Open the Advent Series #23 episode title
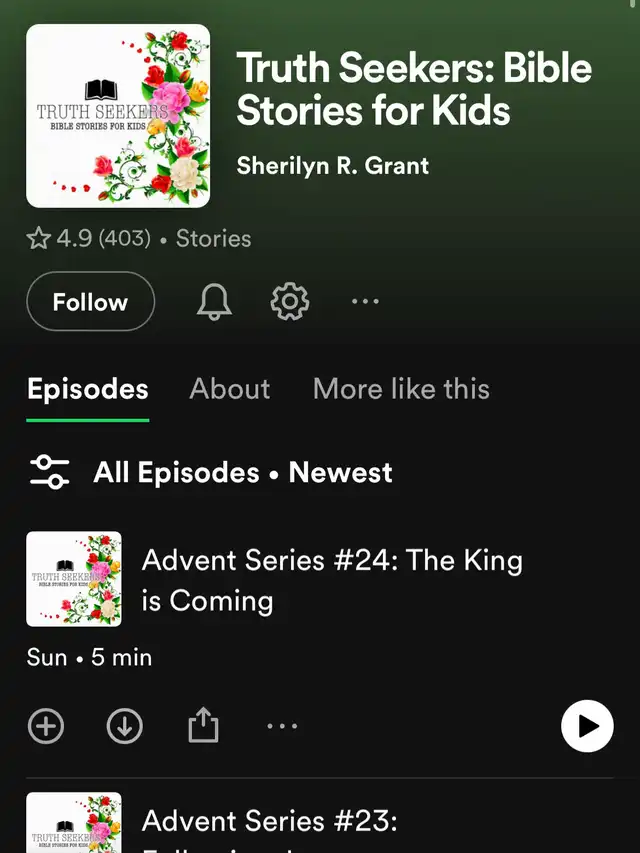 269,821
